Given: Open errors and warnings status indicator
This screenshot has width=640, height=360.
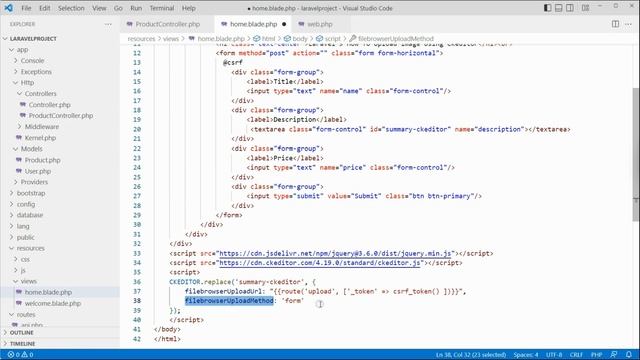Looking at the screenshot, I should [x=20, y=354].
